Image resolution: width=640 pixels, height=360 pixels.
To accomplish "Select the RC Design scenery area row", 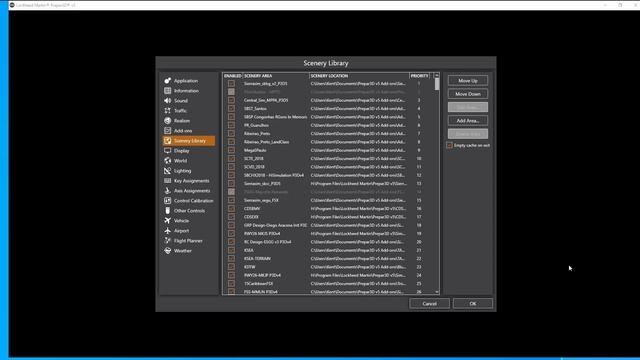I will [x=331, y=242].
